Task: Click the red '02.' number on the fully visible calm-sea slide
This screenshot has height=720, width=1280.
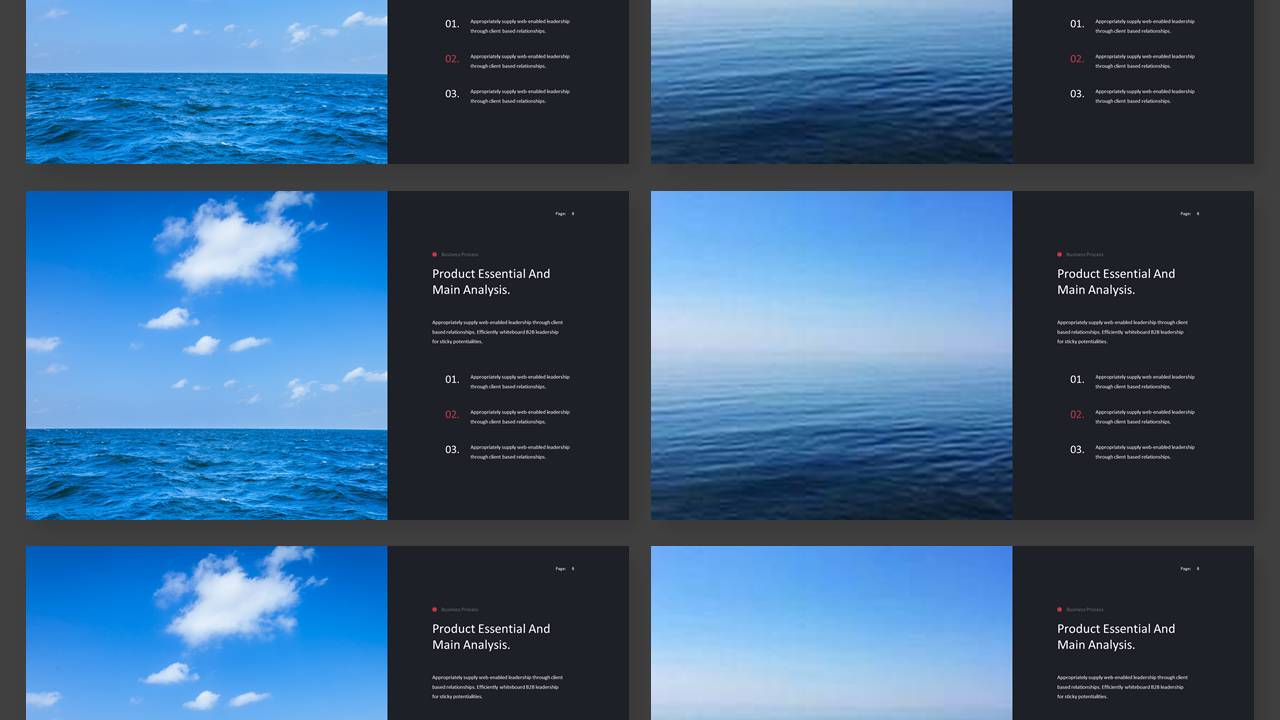Action: pos(1077,415)
